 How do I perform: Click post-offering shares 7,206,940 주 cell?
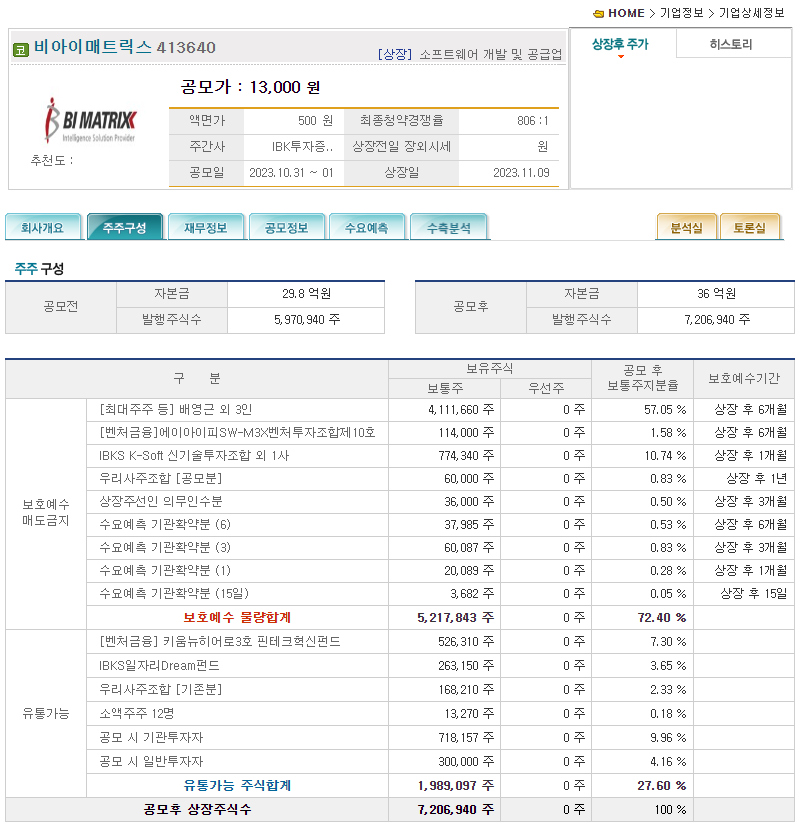(716, 320)
